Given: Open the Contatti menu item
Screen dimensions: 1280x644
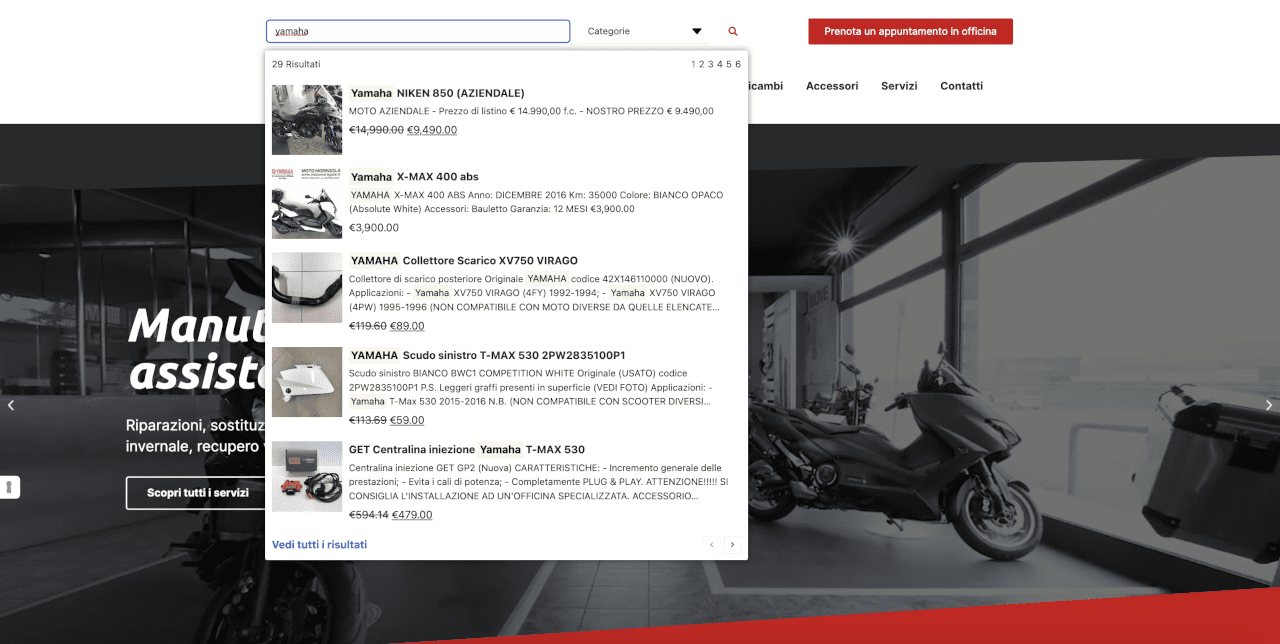Looking at the screenshot, I should pyautogui.click(x=961, y=86).
